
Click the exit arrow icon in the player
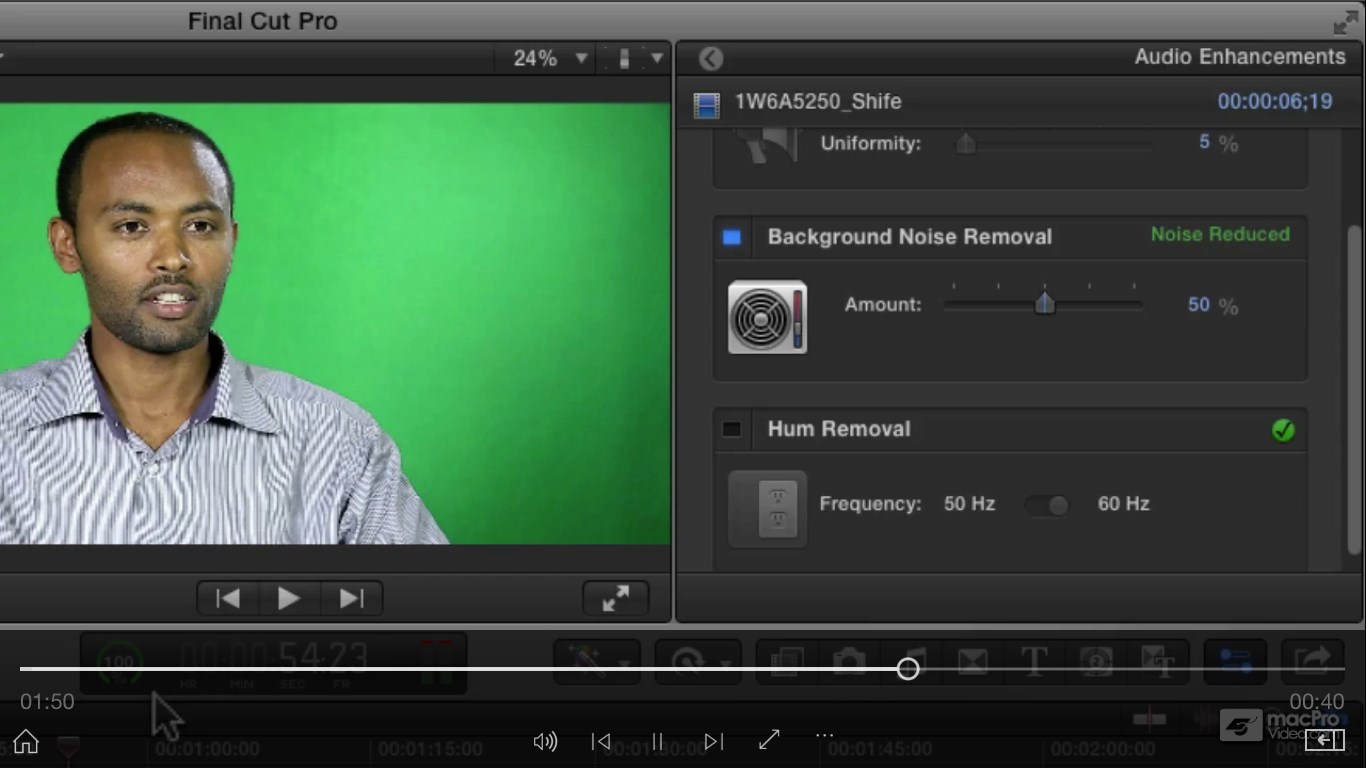pos(1324,740)
